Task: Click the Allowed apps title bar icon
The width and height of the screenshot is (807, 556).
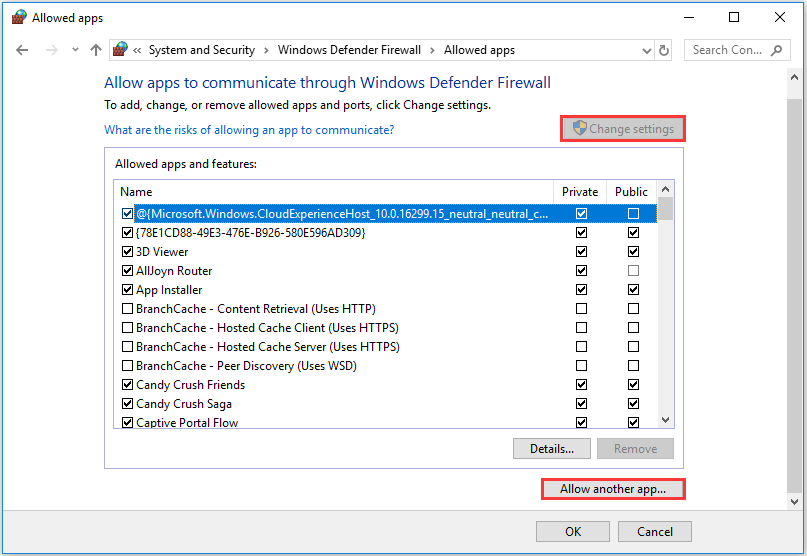Action: coord(19,18)
